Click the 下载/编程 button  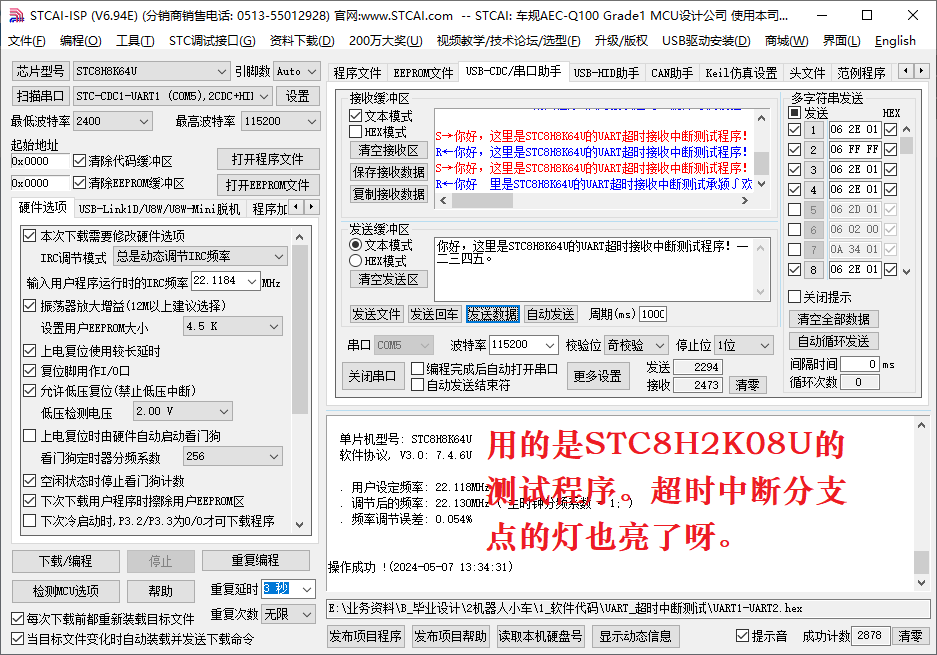pyautogui.click(x=66, y=561)
